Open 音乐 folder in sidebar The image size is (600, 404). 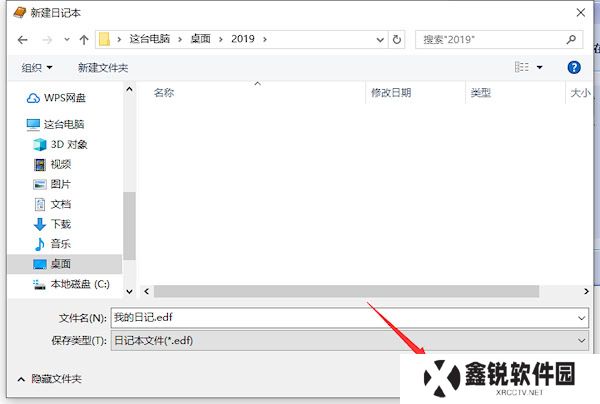(x=52, y=244)
